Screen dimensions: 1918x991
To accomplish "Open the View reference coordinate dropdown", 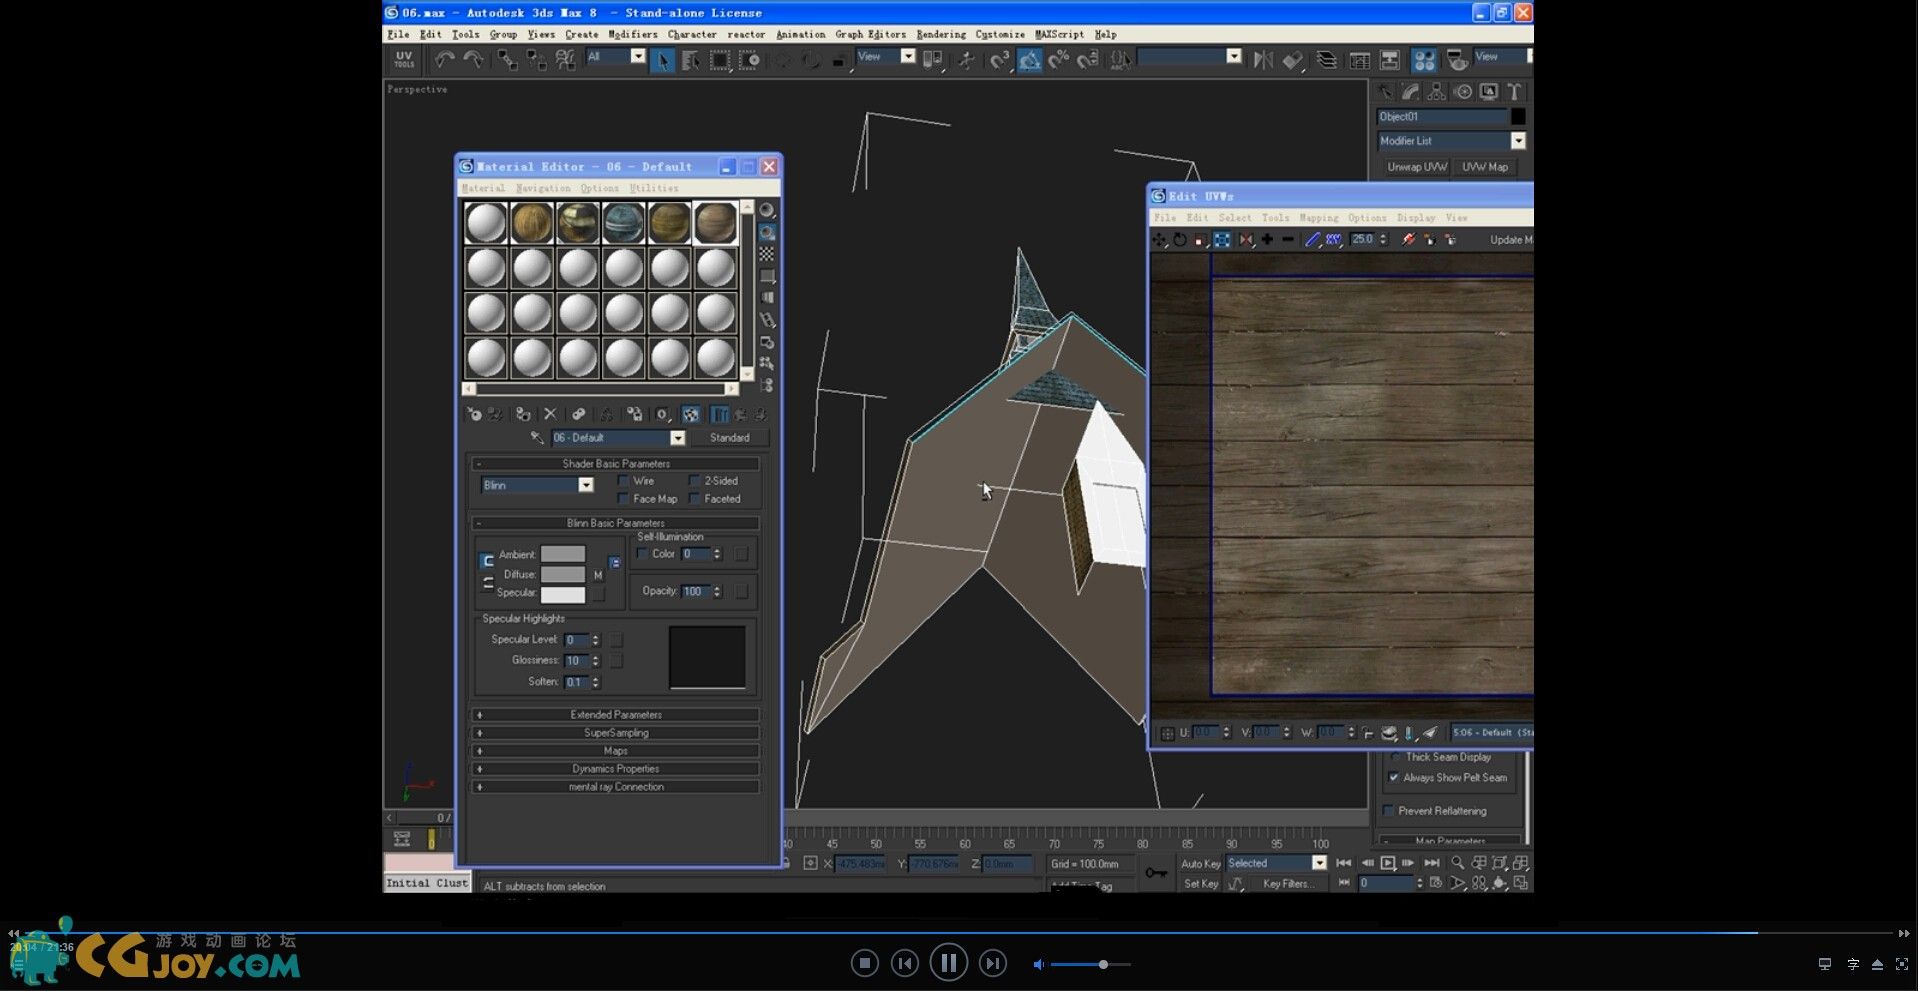I will click(908, 57).
